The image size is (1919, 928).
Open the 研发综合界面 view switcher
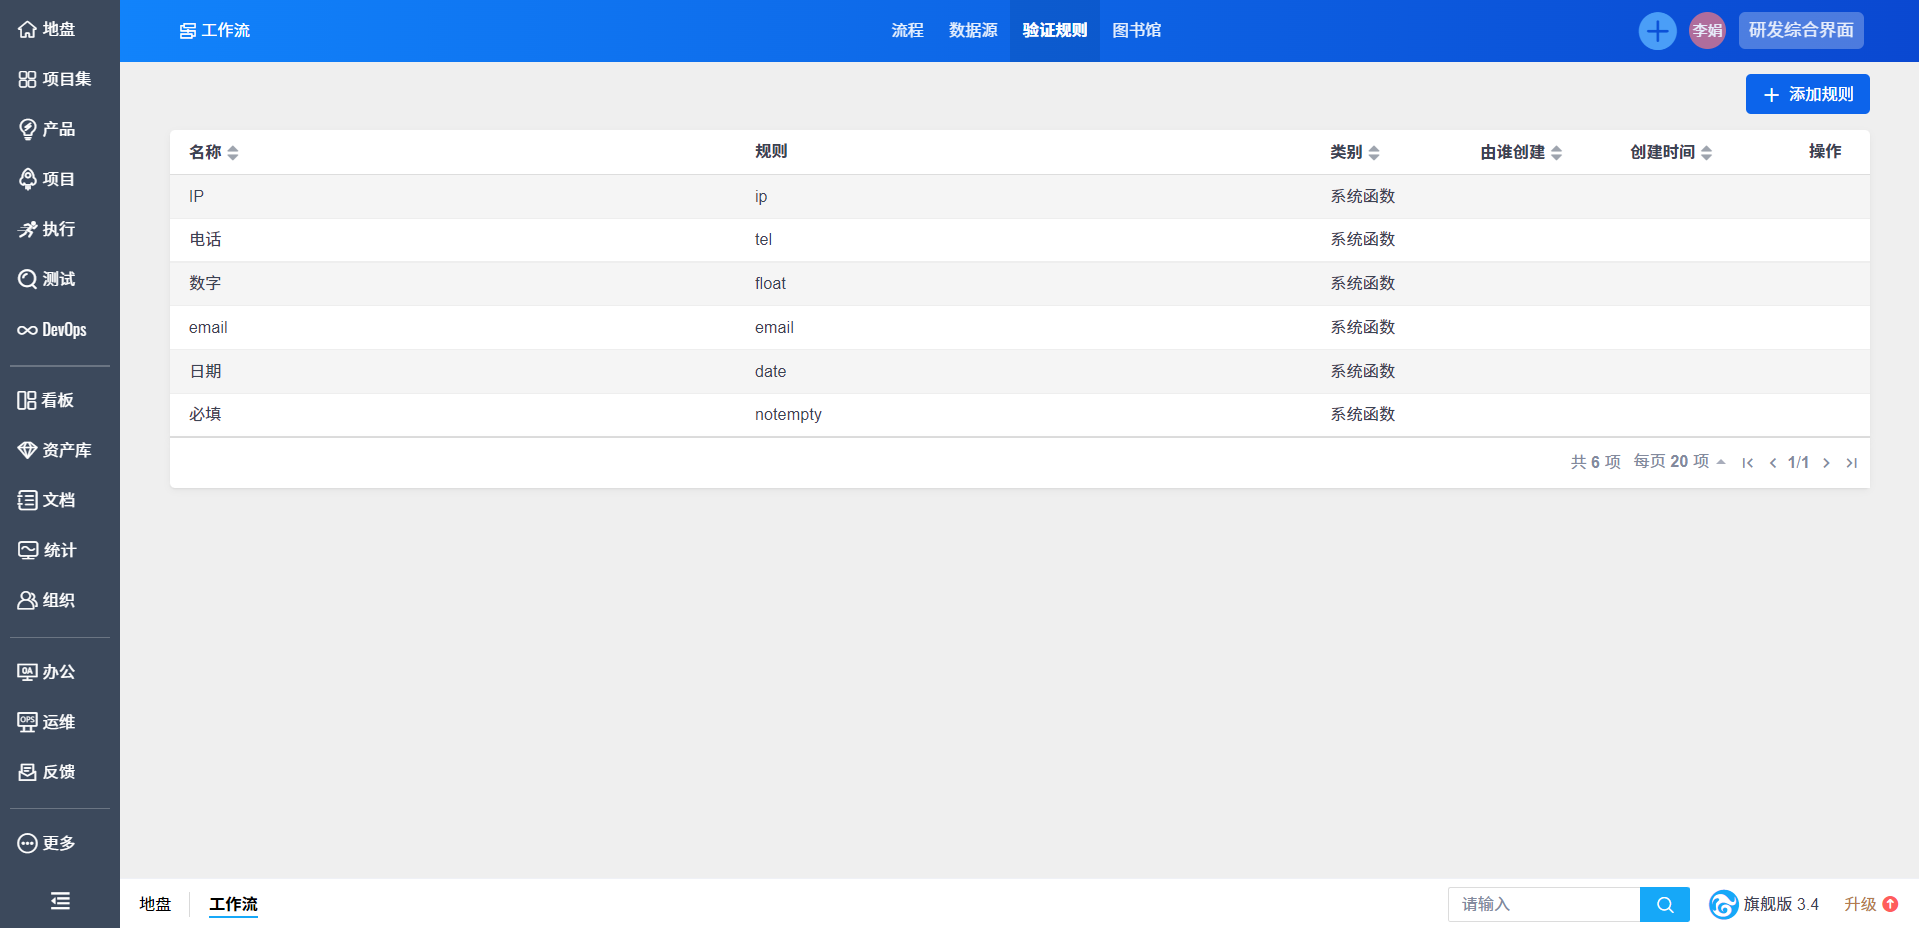pos(1800,31)
